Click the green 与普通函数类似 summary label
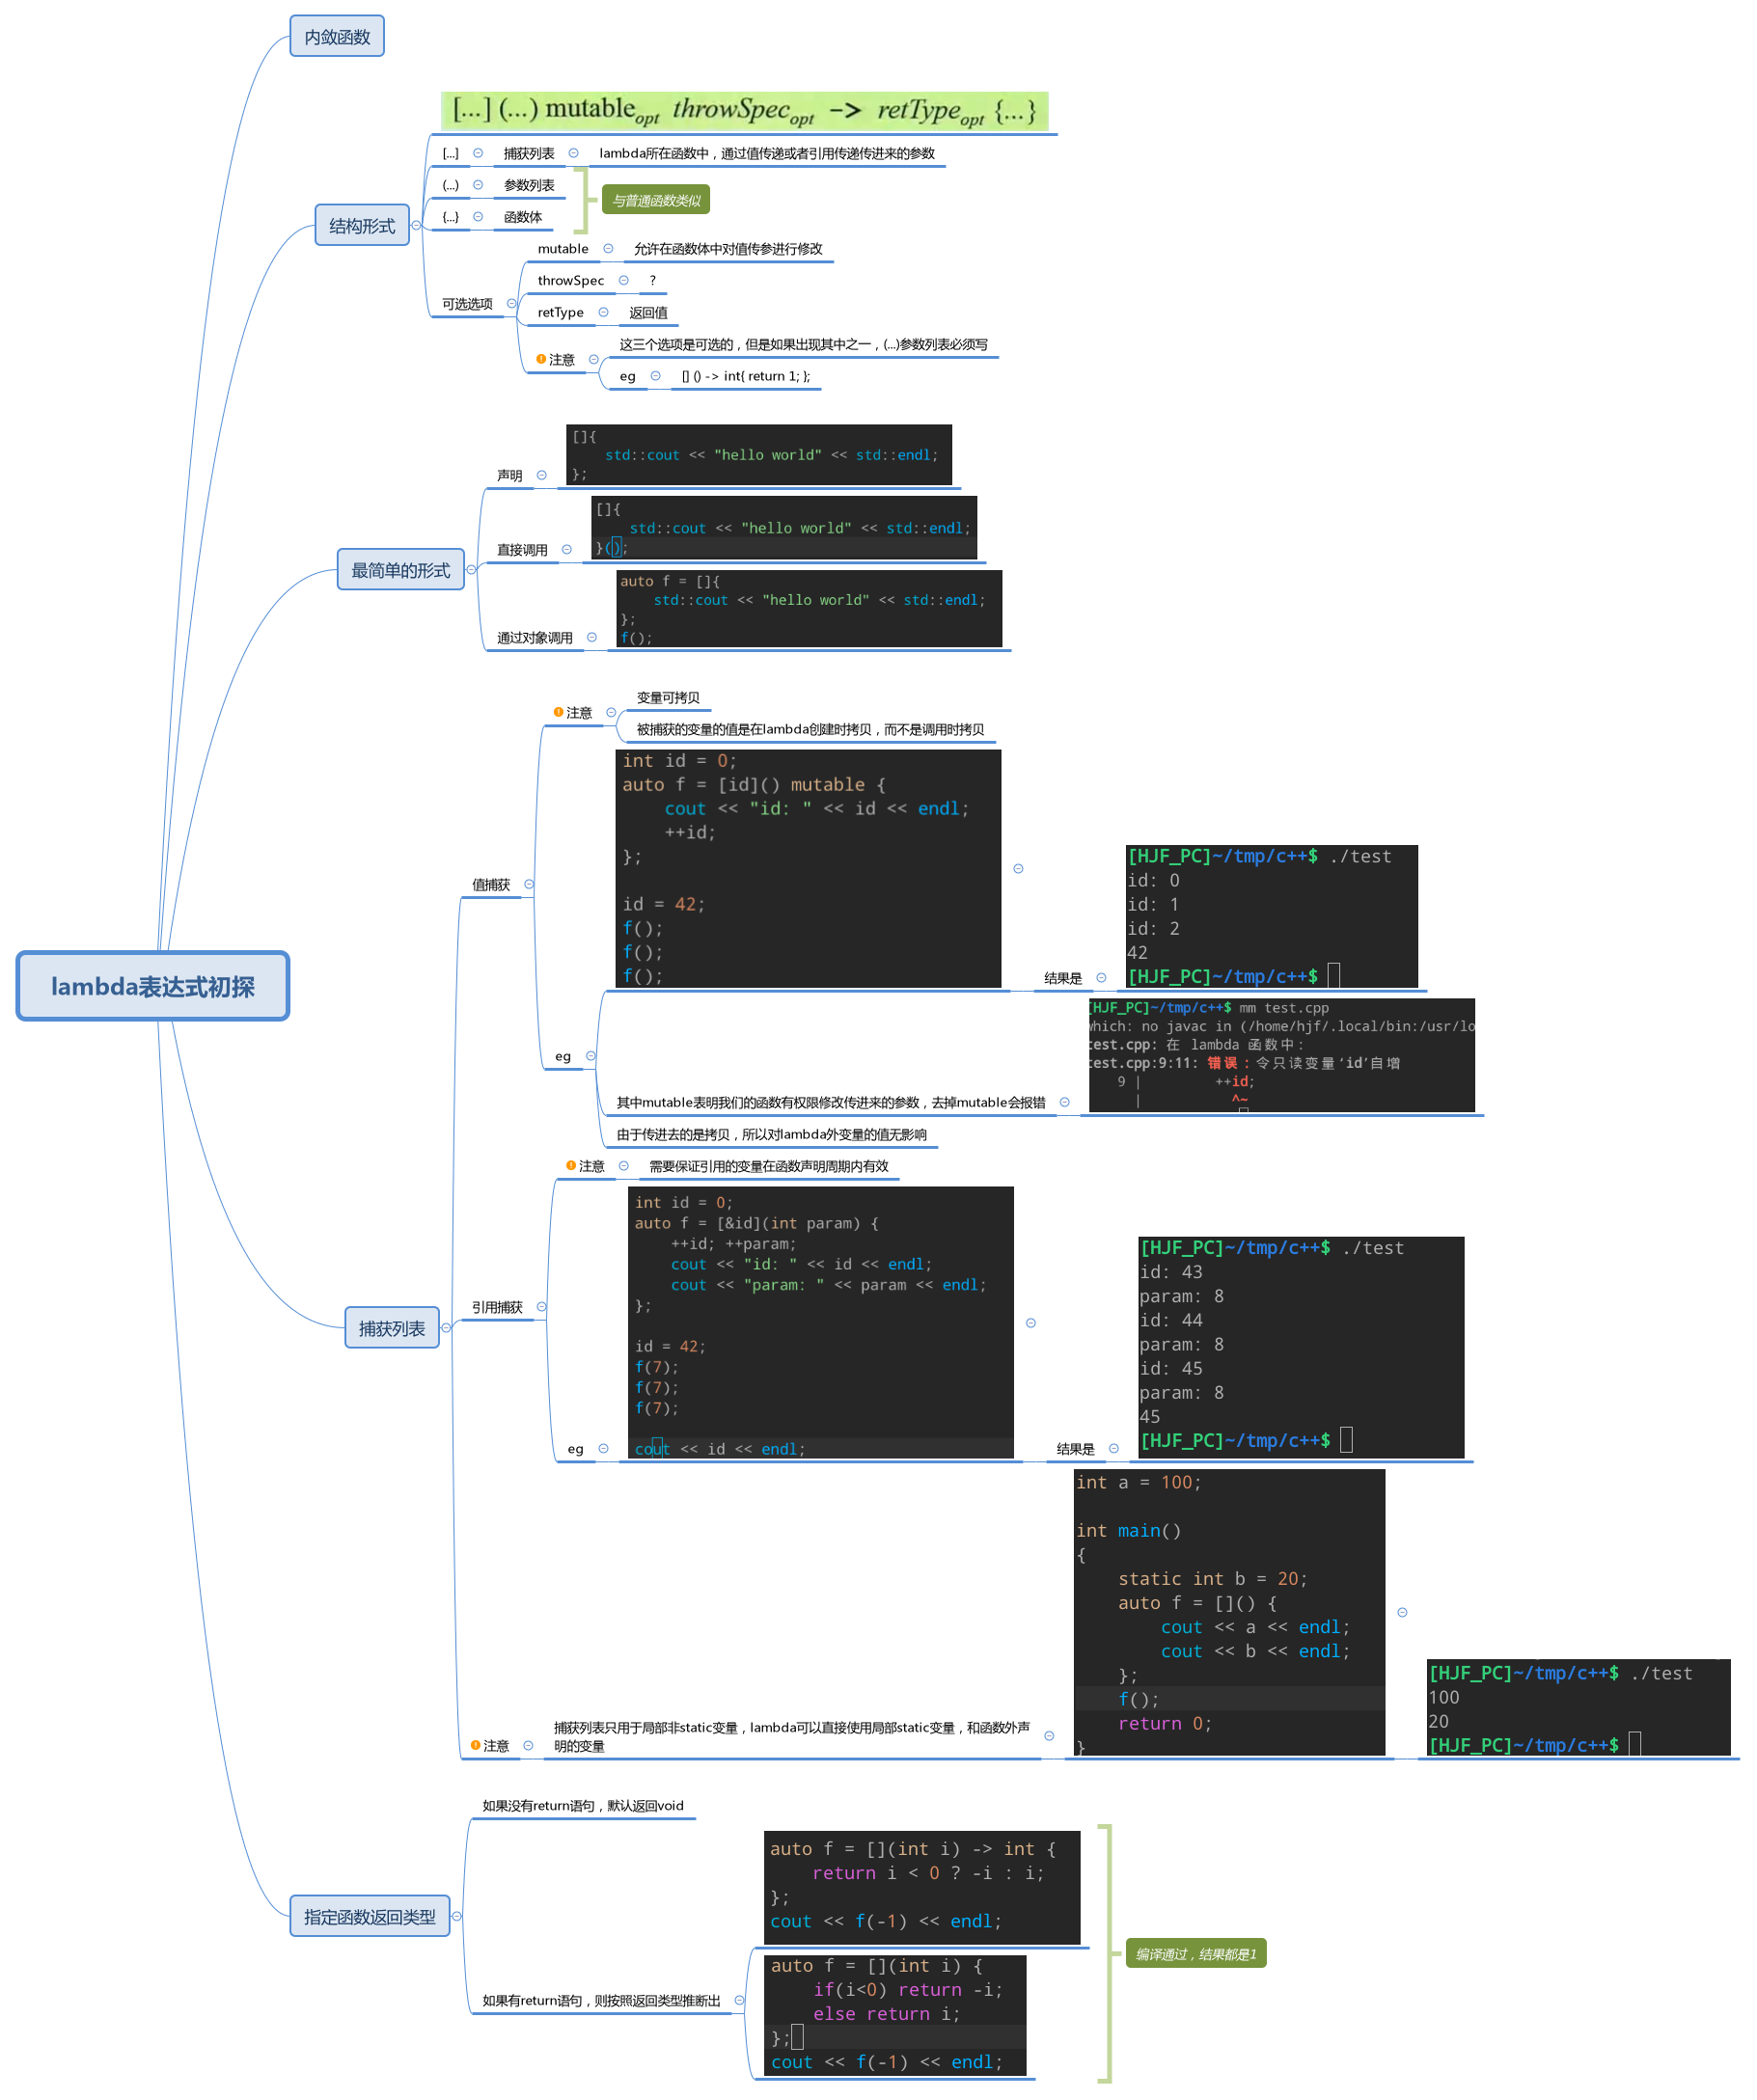Viewport: 1757px width, 2100px height. pos(656,200)
